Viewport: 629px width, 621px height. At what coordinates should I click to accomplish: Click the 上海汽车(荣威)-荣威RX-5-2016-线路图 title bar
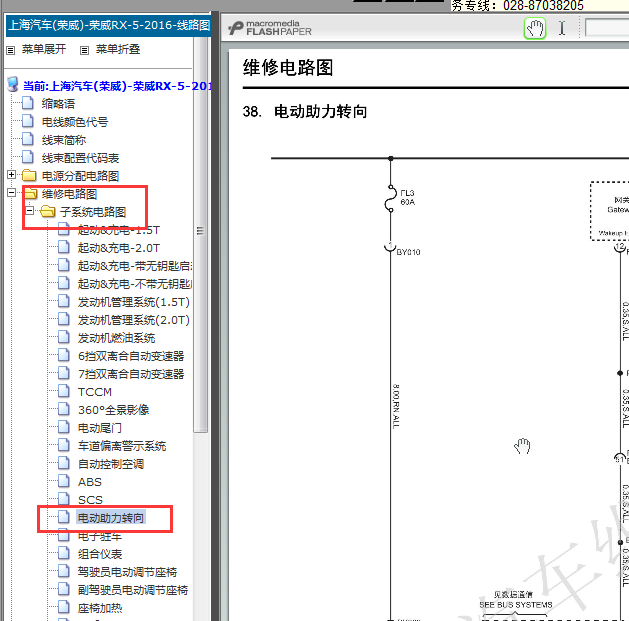(108, 25)
